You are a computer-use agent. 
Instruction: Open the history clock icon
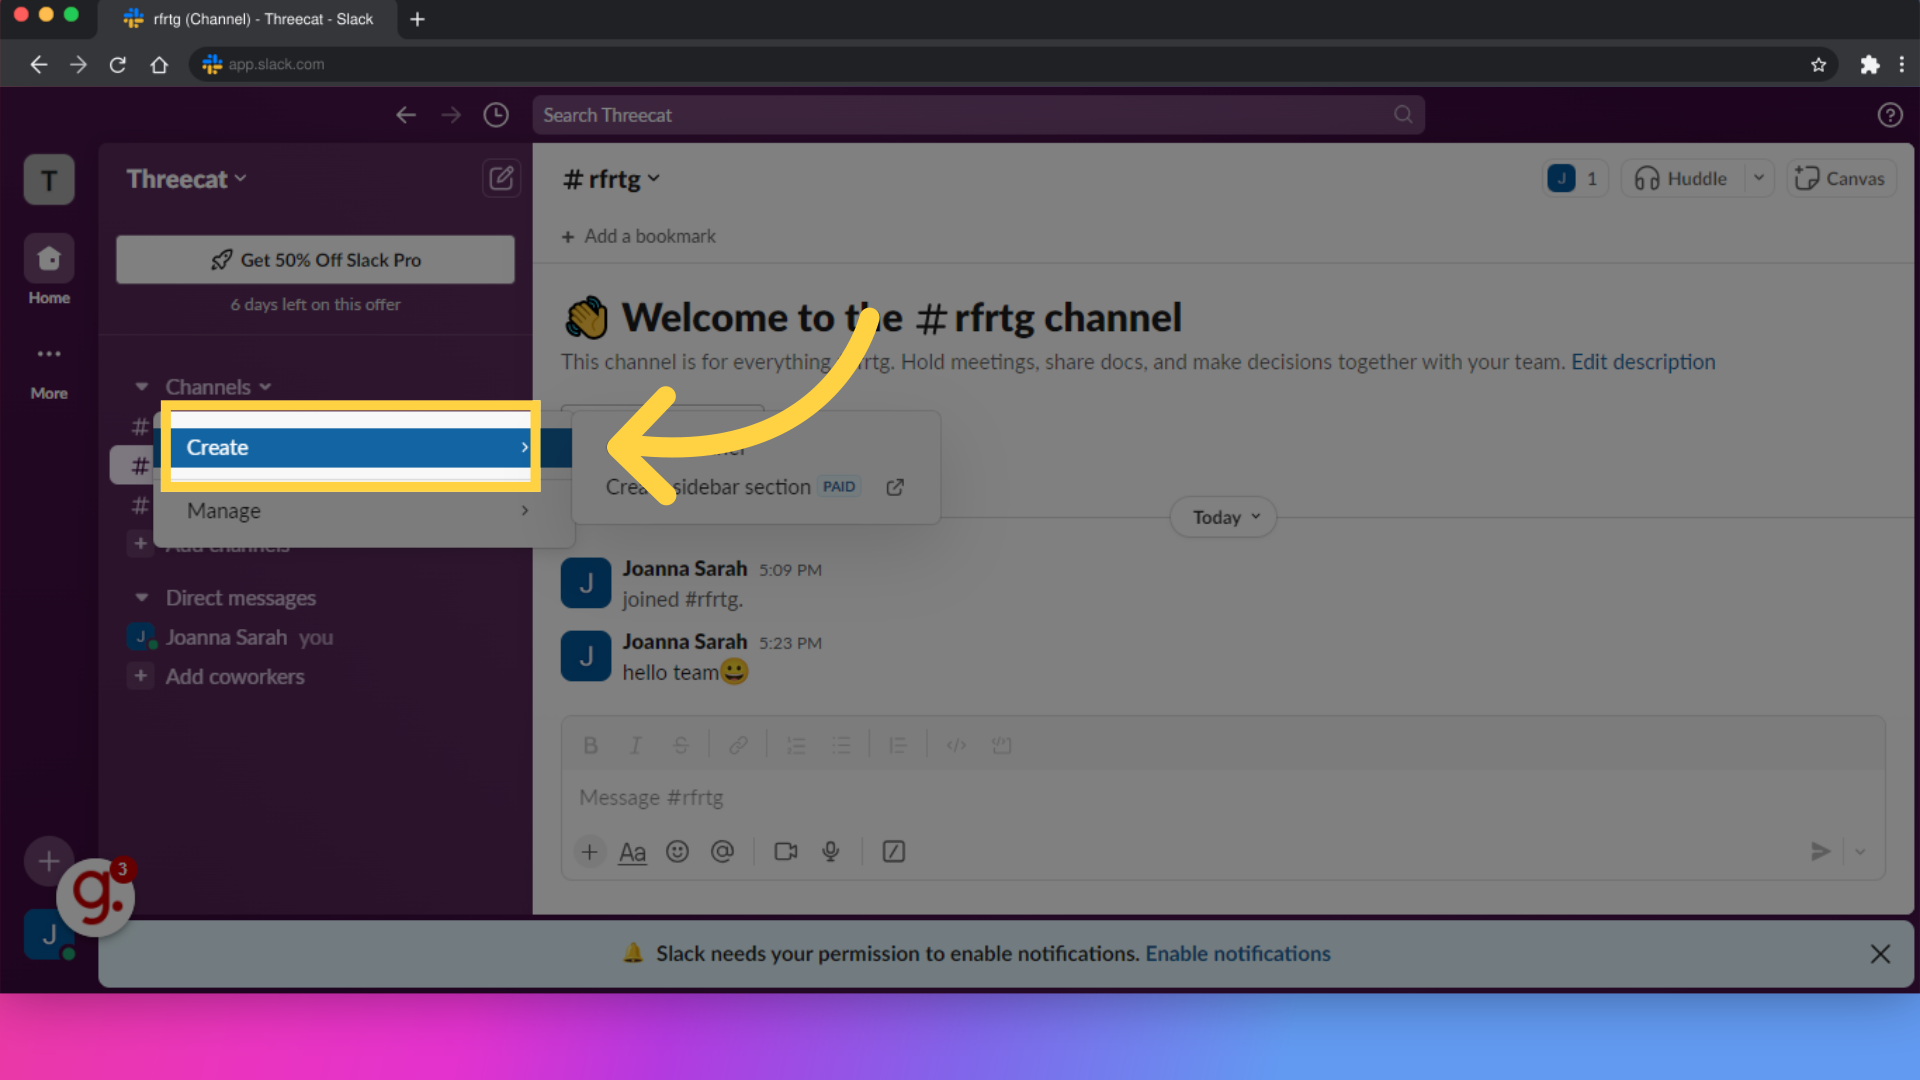tap(496, 115)
